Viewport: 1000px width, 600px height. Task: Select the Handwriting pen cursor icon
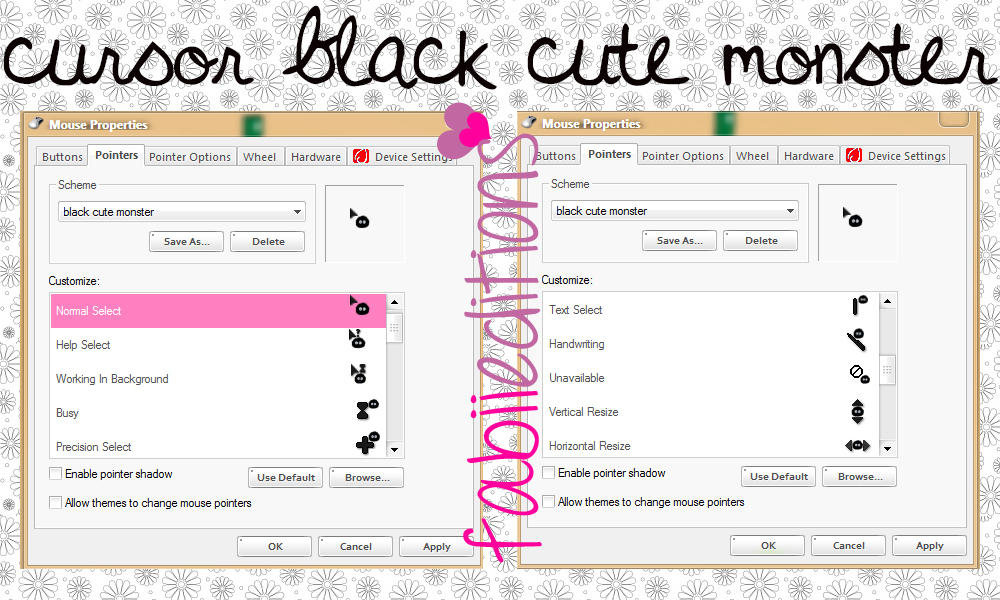[855, 342]
